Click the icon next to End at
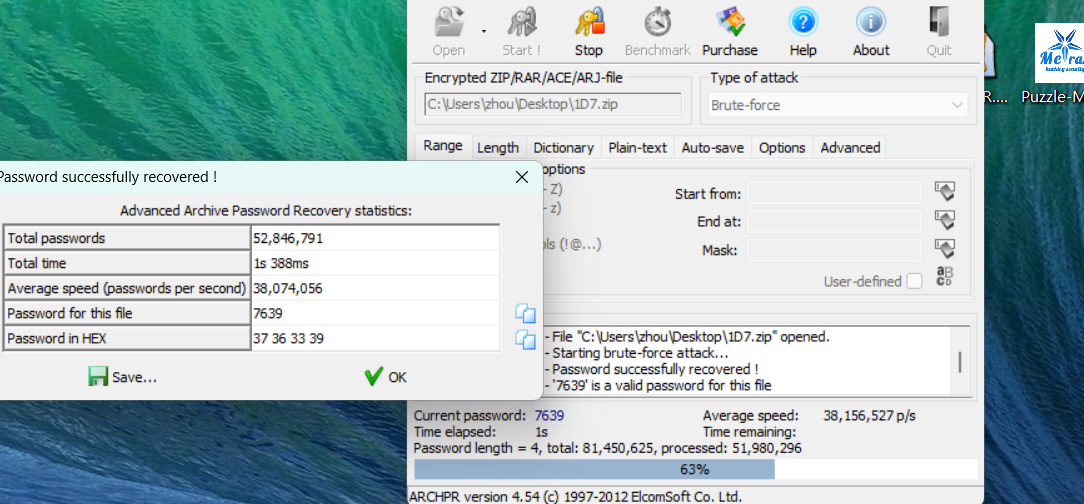Viewport: 1084px width, 504px height. click(x=944, y=221)
